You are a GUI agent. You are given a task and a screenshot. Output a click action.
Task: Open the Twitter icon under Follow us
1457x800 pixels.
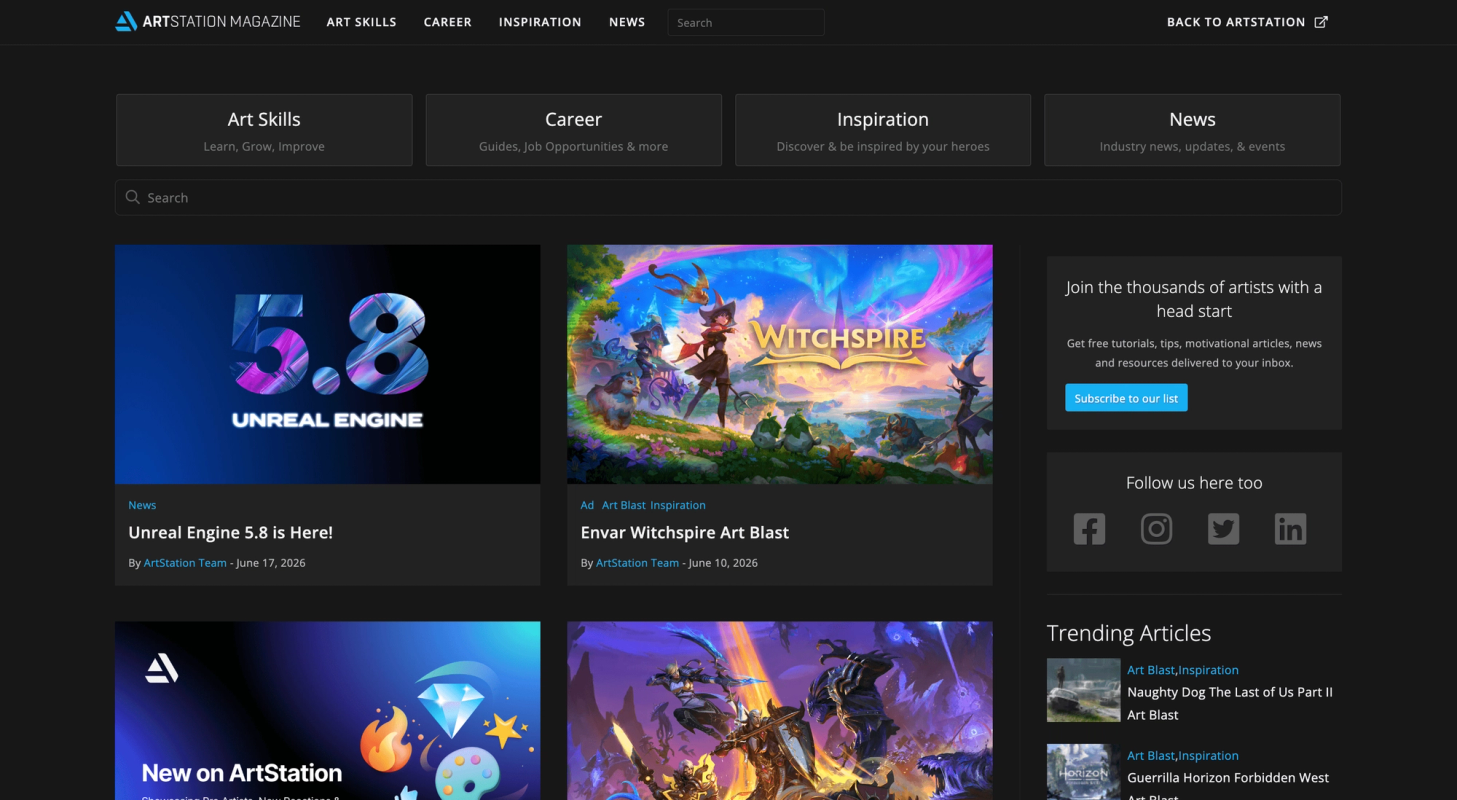pos(1223,529)
